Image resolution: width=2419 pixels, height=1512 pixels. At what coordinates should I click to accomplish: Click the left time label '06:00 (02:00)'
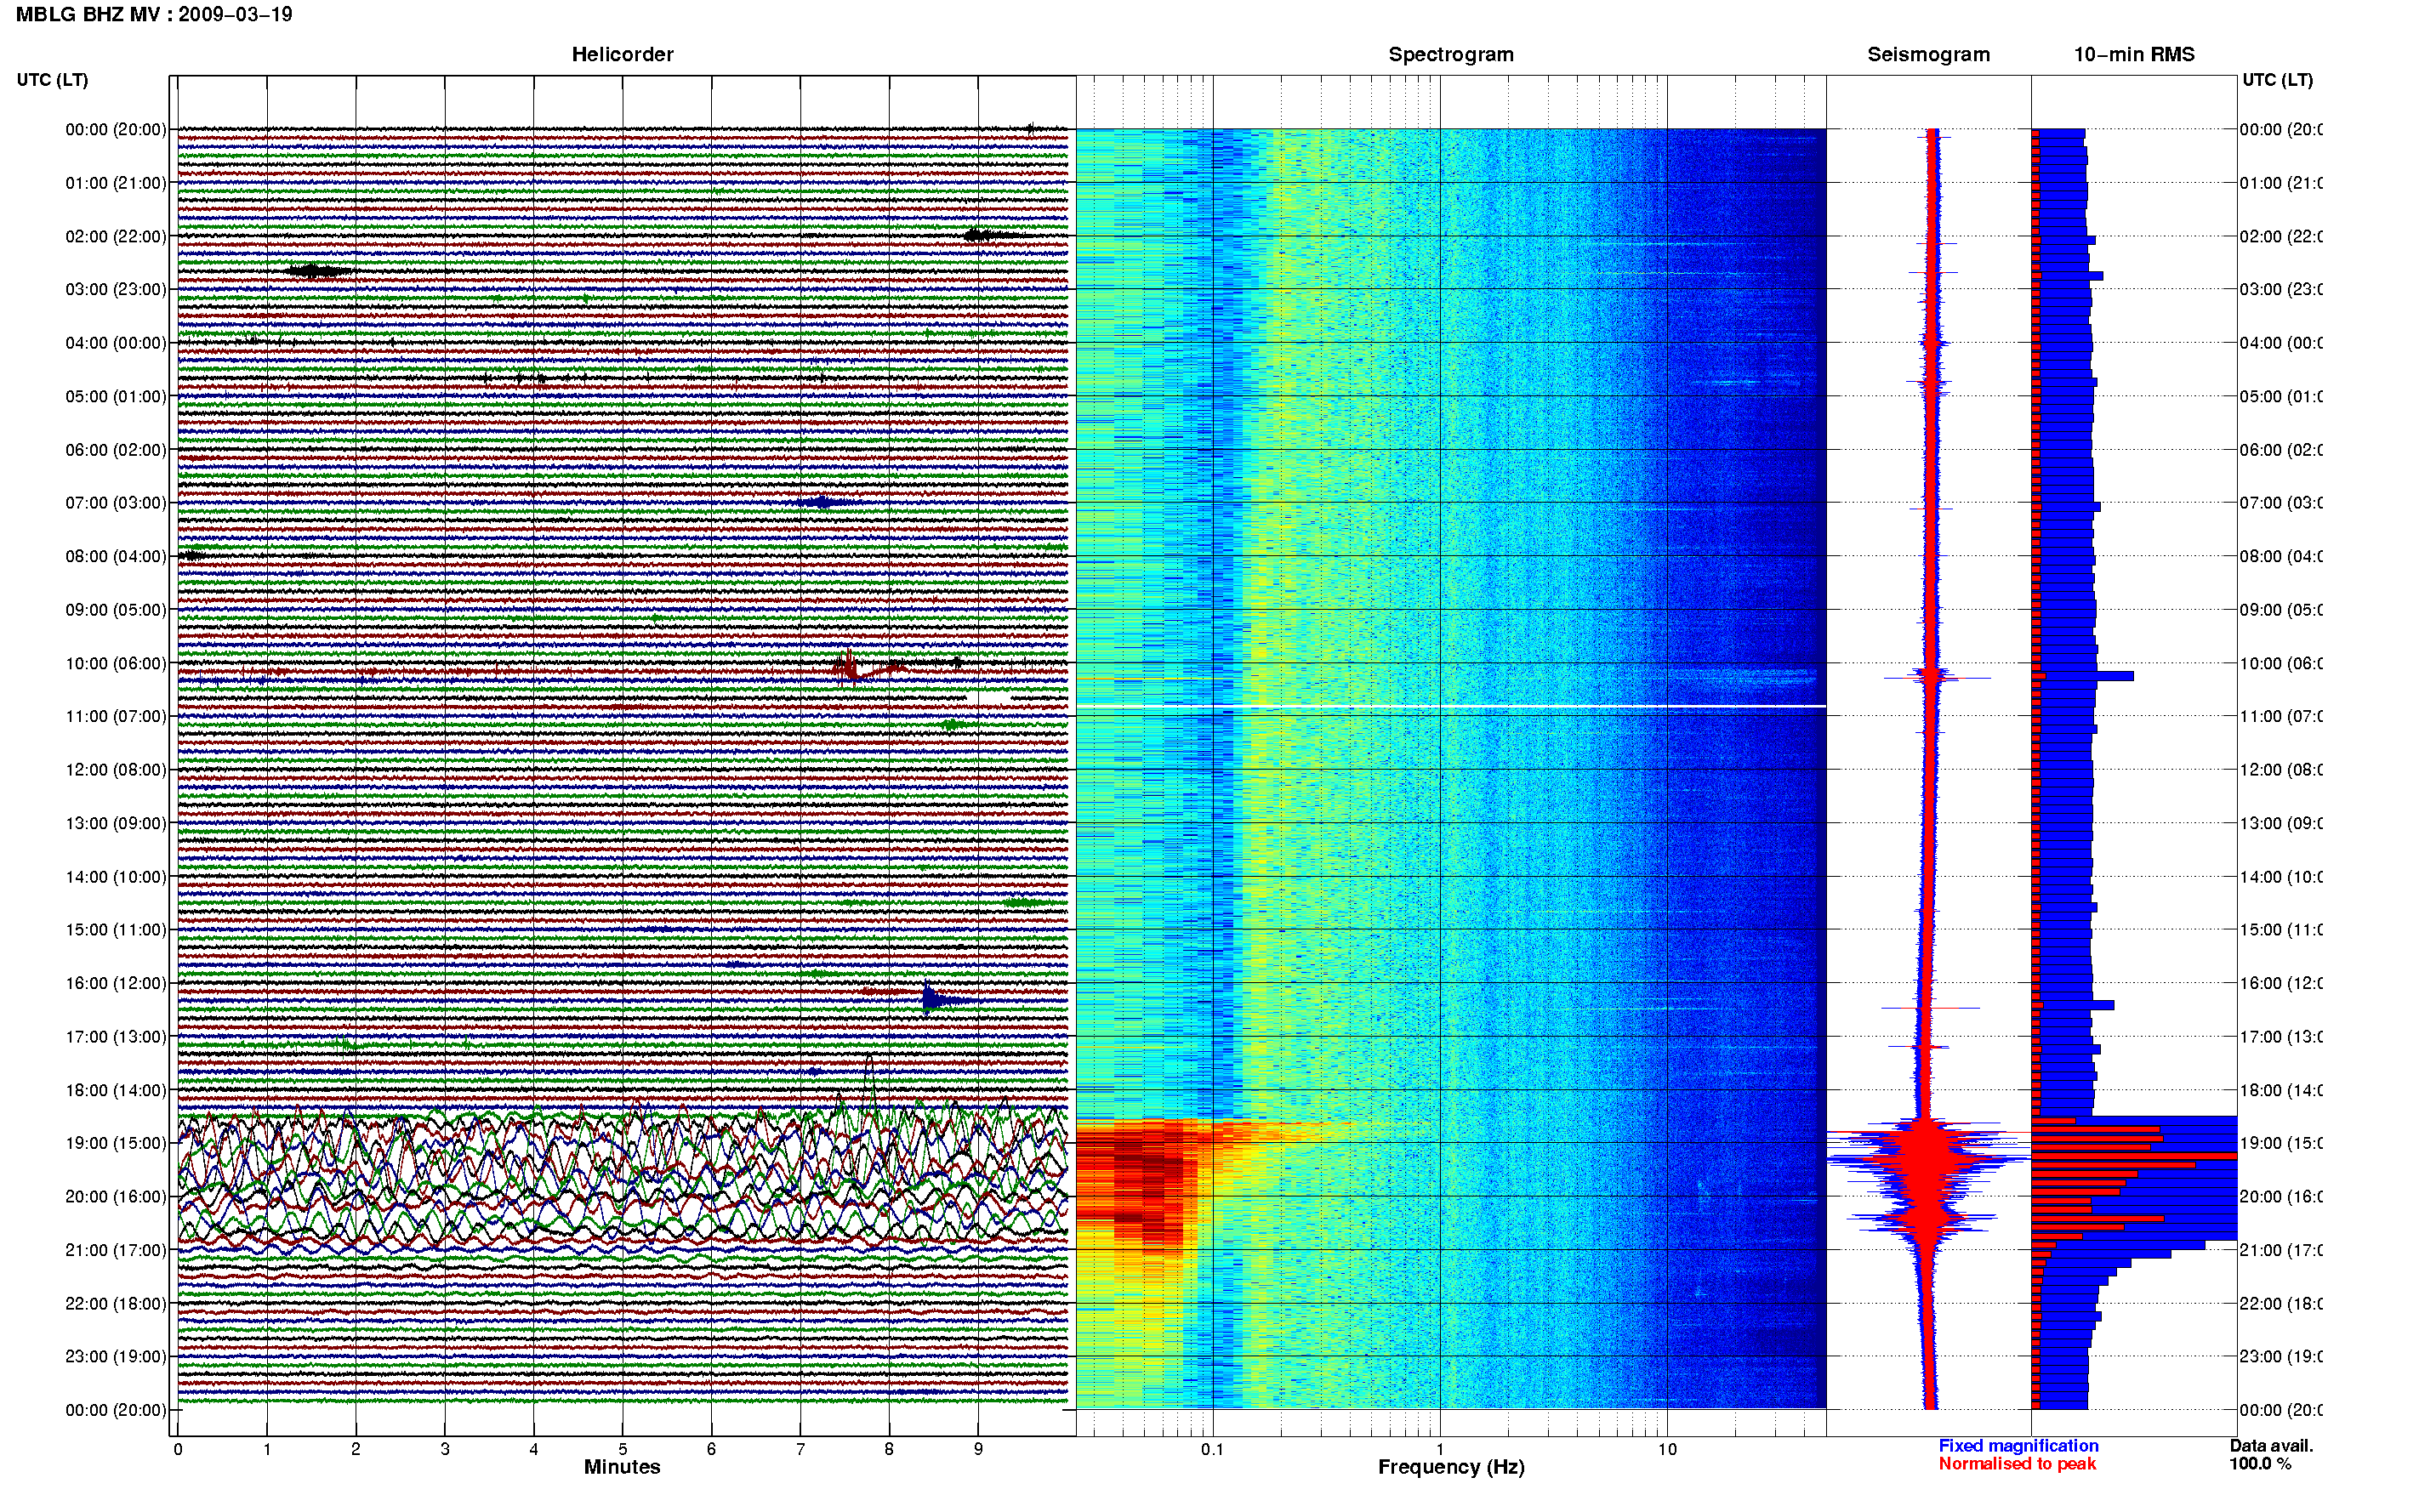tap(116, 450)
